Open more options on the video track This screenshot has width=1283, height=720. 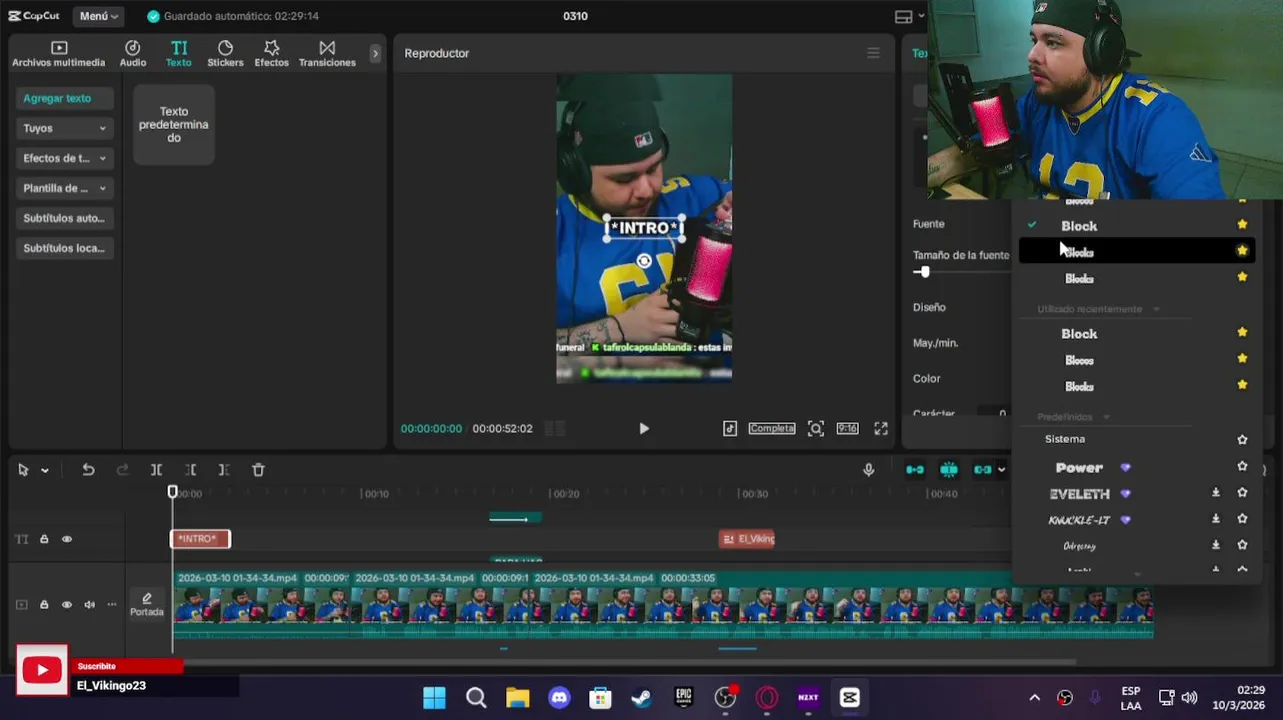pyautogui.click(x=111, y=604)
